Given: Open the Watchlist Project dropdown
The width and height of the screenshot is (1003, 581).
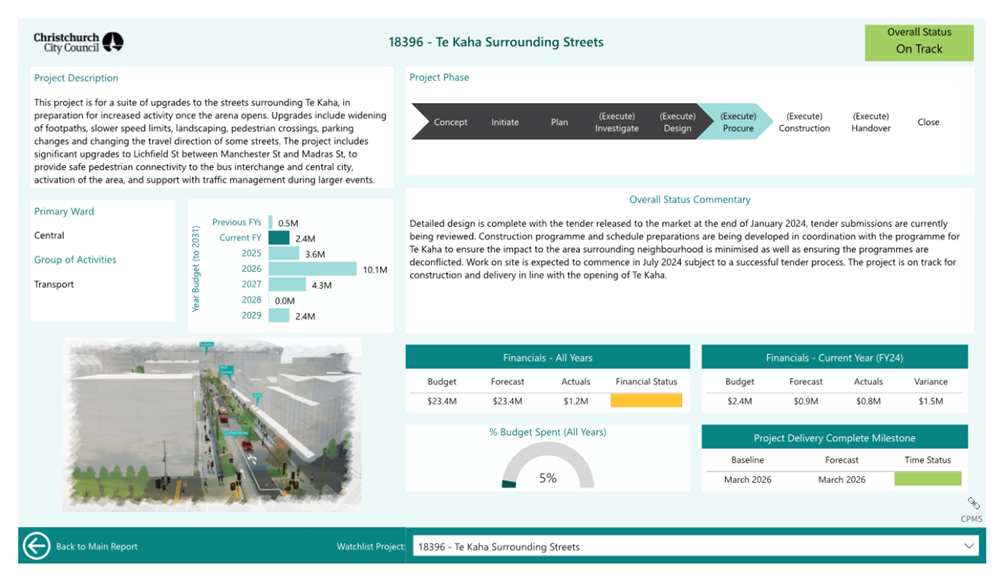Looking at the screenshot, I should (696, 546).
